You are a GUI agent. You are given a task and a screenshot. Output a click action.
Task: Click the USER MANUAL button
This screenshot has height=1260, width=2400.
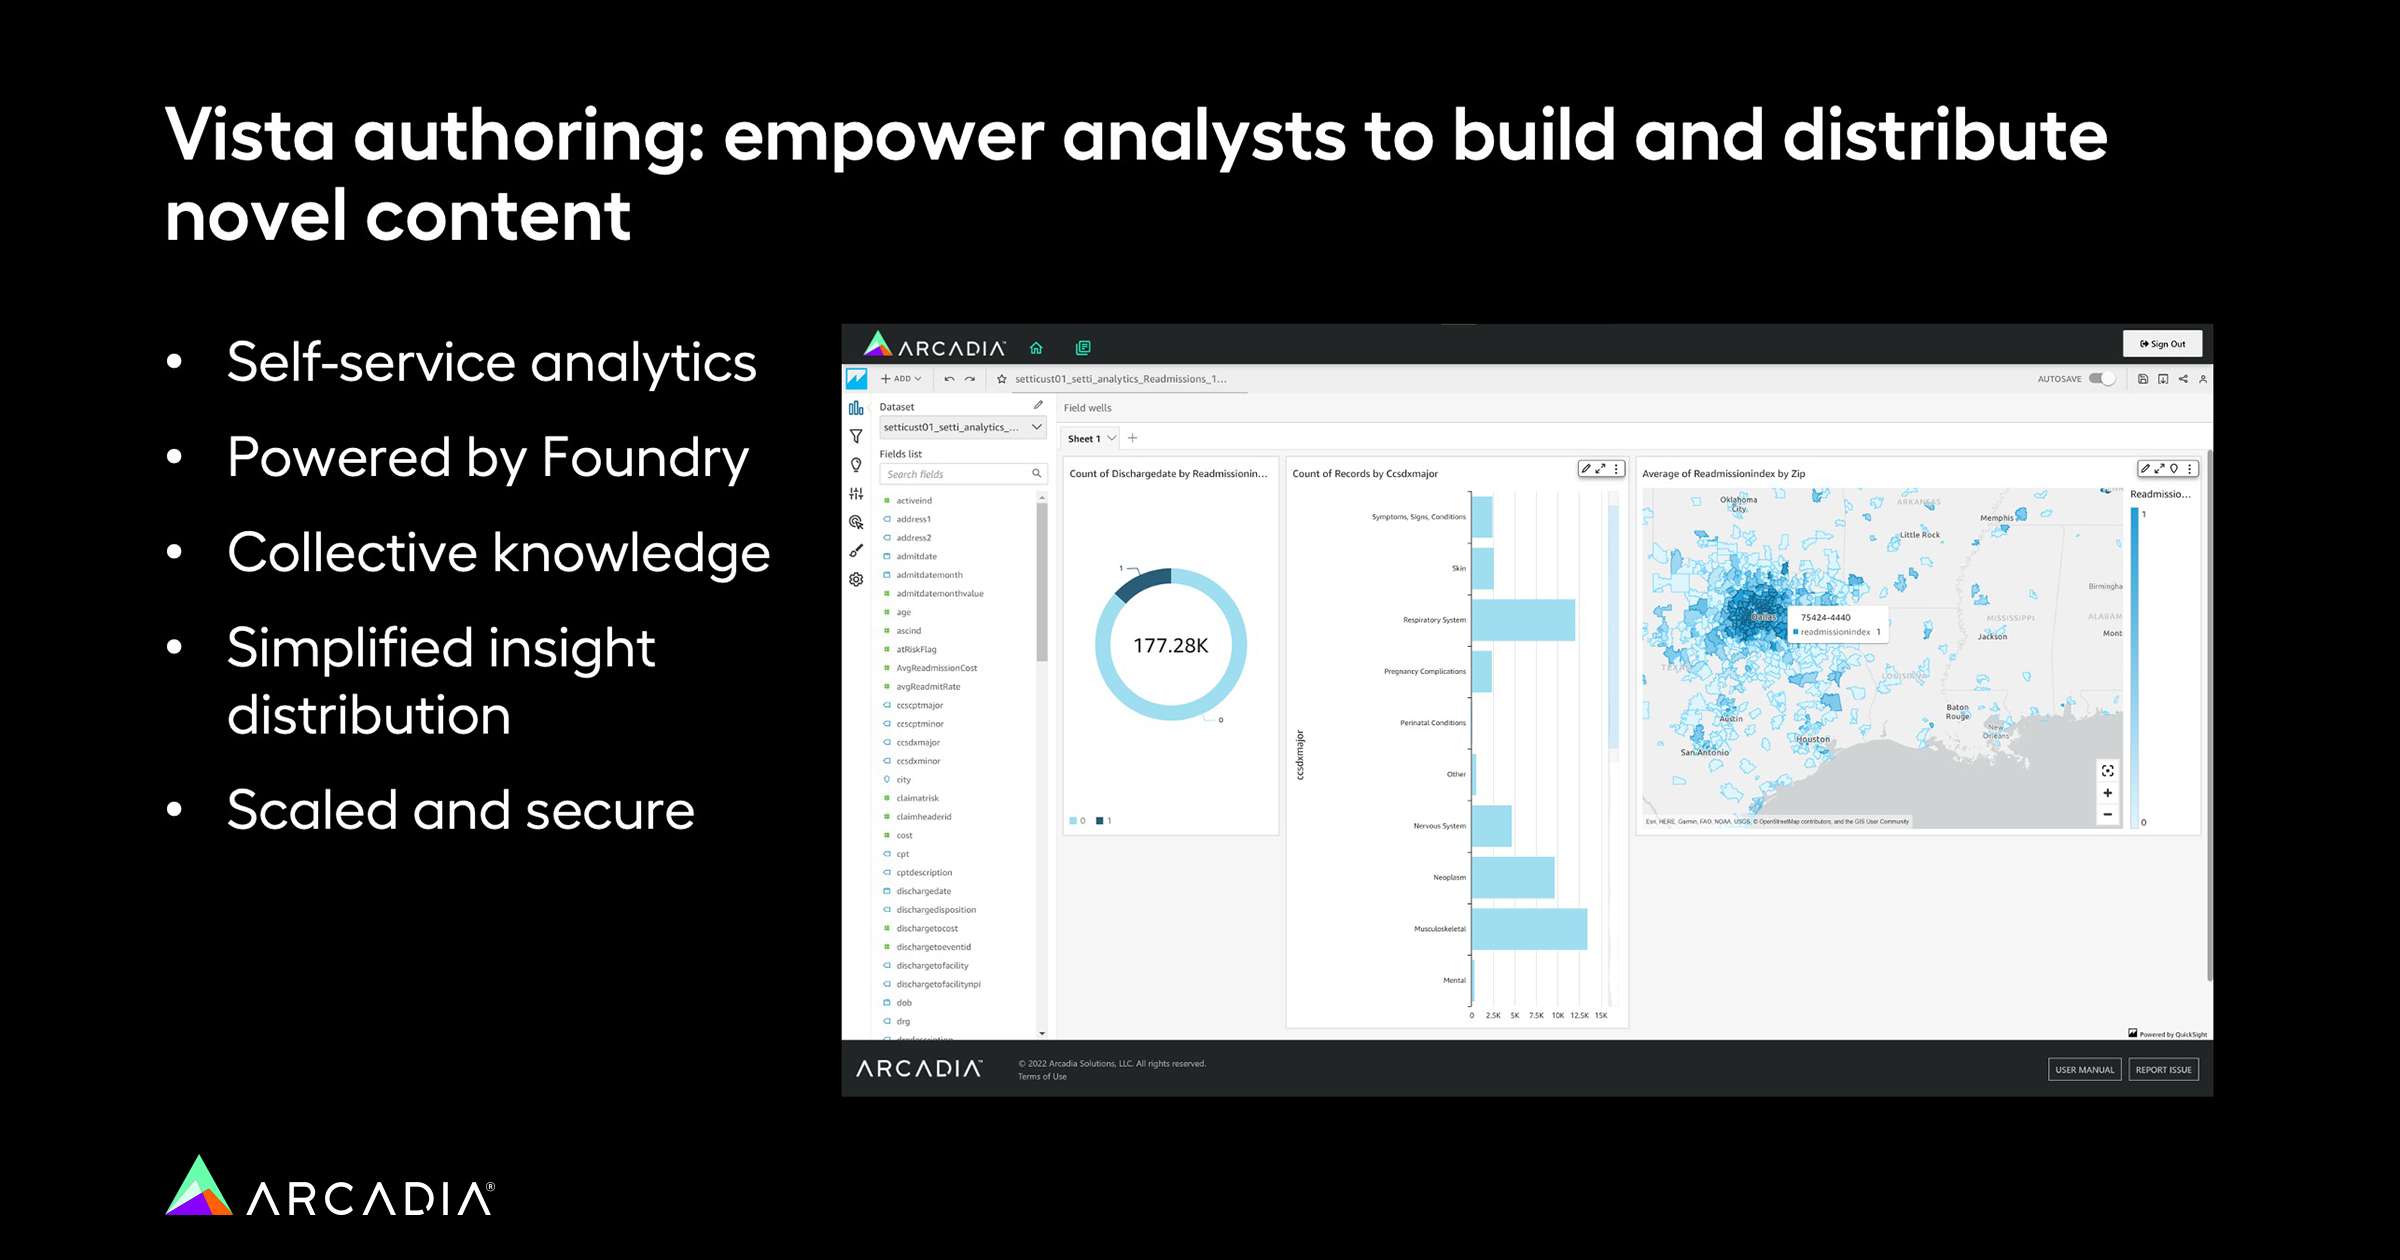(2084, 1069)
